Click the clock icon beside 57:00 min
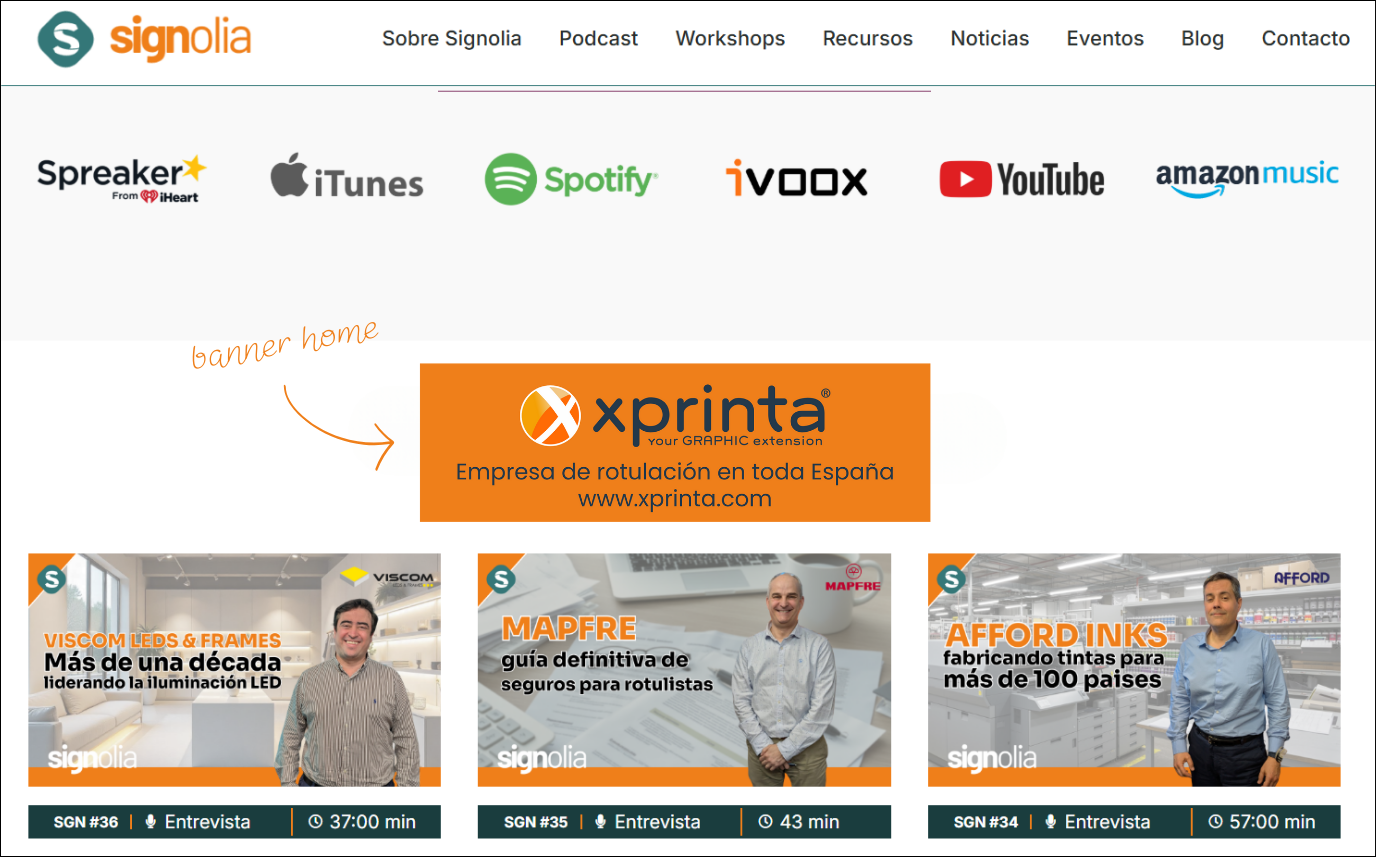Image resolution: width=1377 pixels, height=858 pixels. [x=1216, y=822]
